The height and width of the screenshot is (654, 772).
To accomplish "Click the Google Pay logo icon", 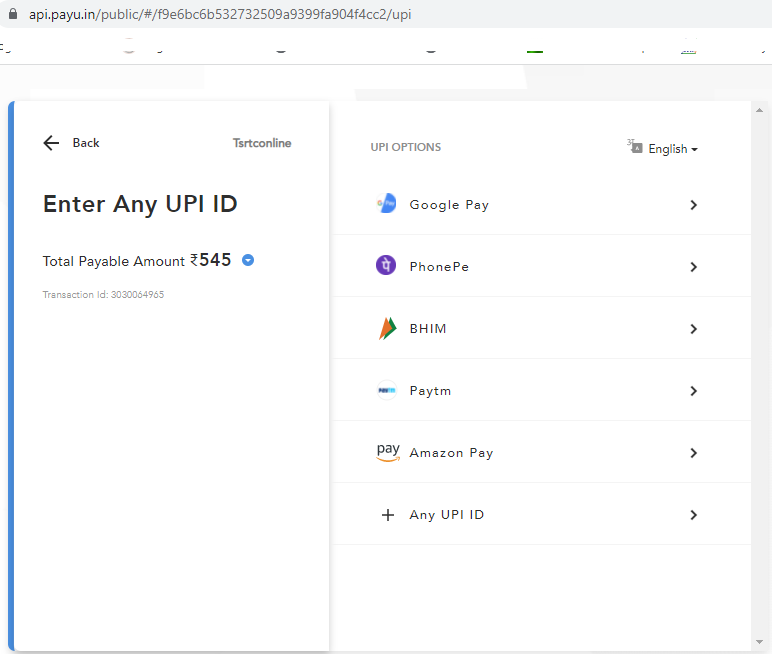I will pyautogui.click(x=386, y=203).
